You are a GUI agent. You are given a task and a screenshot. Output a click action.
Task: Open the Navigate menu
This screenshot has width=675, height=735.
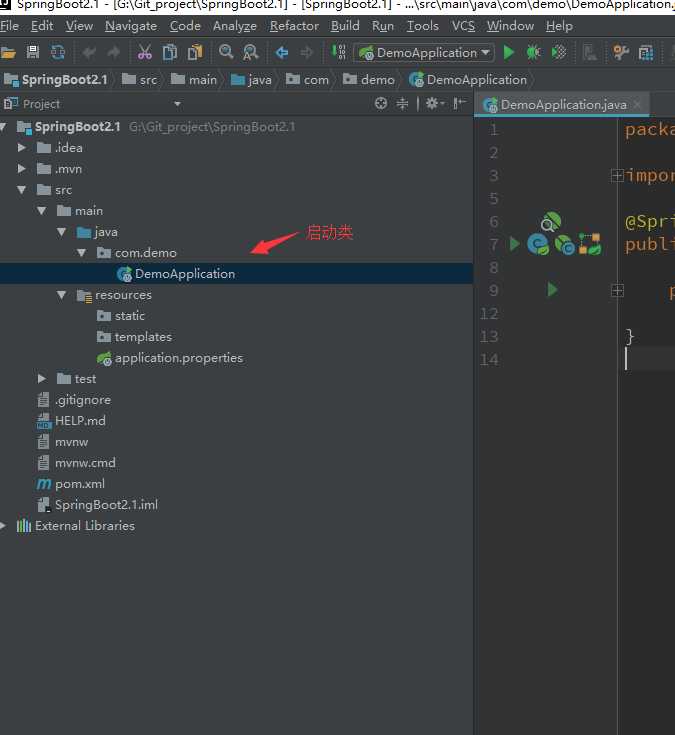click(x=131, y=26)
